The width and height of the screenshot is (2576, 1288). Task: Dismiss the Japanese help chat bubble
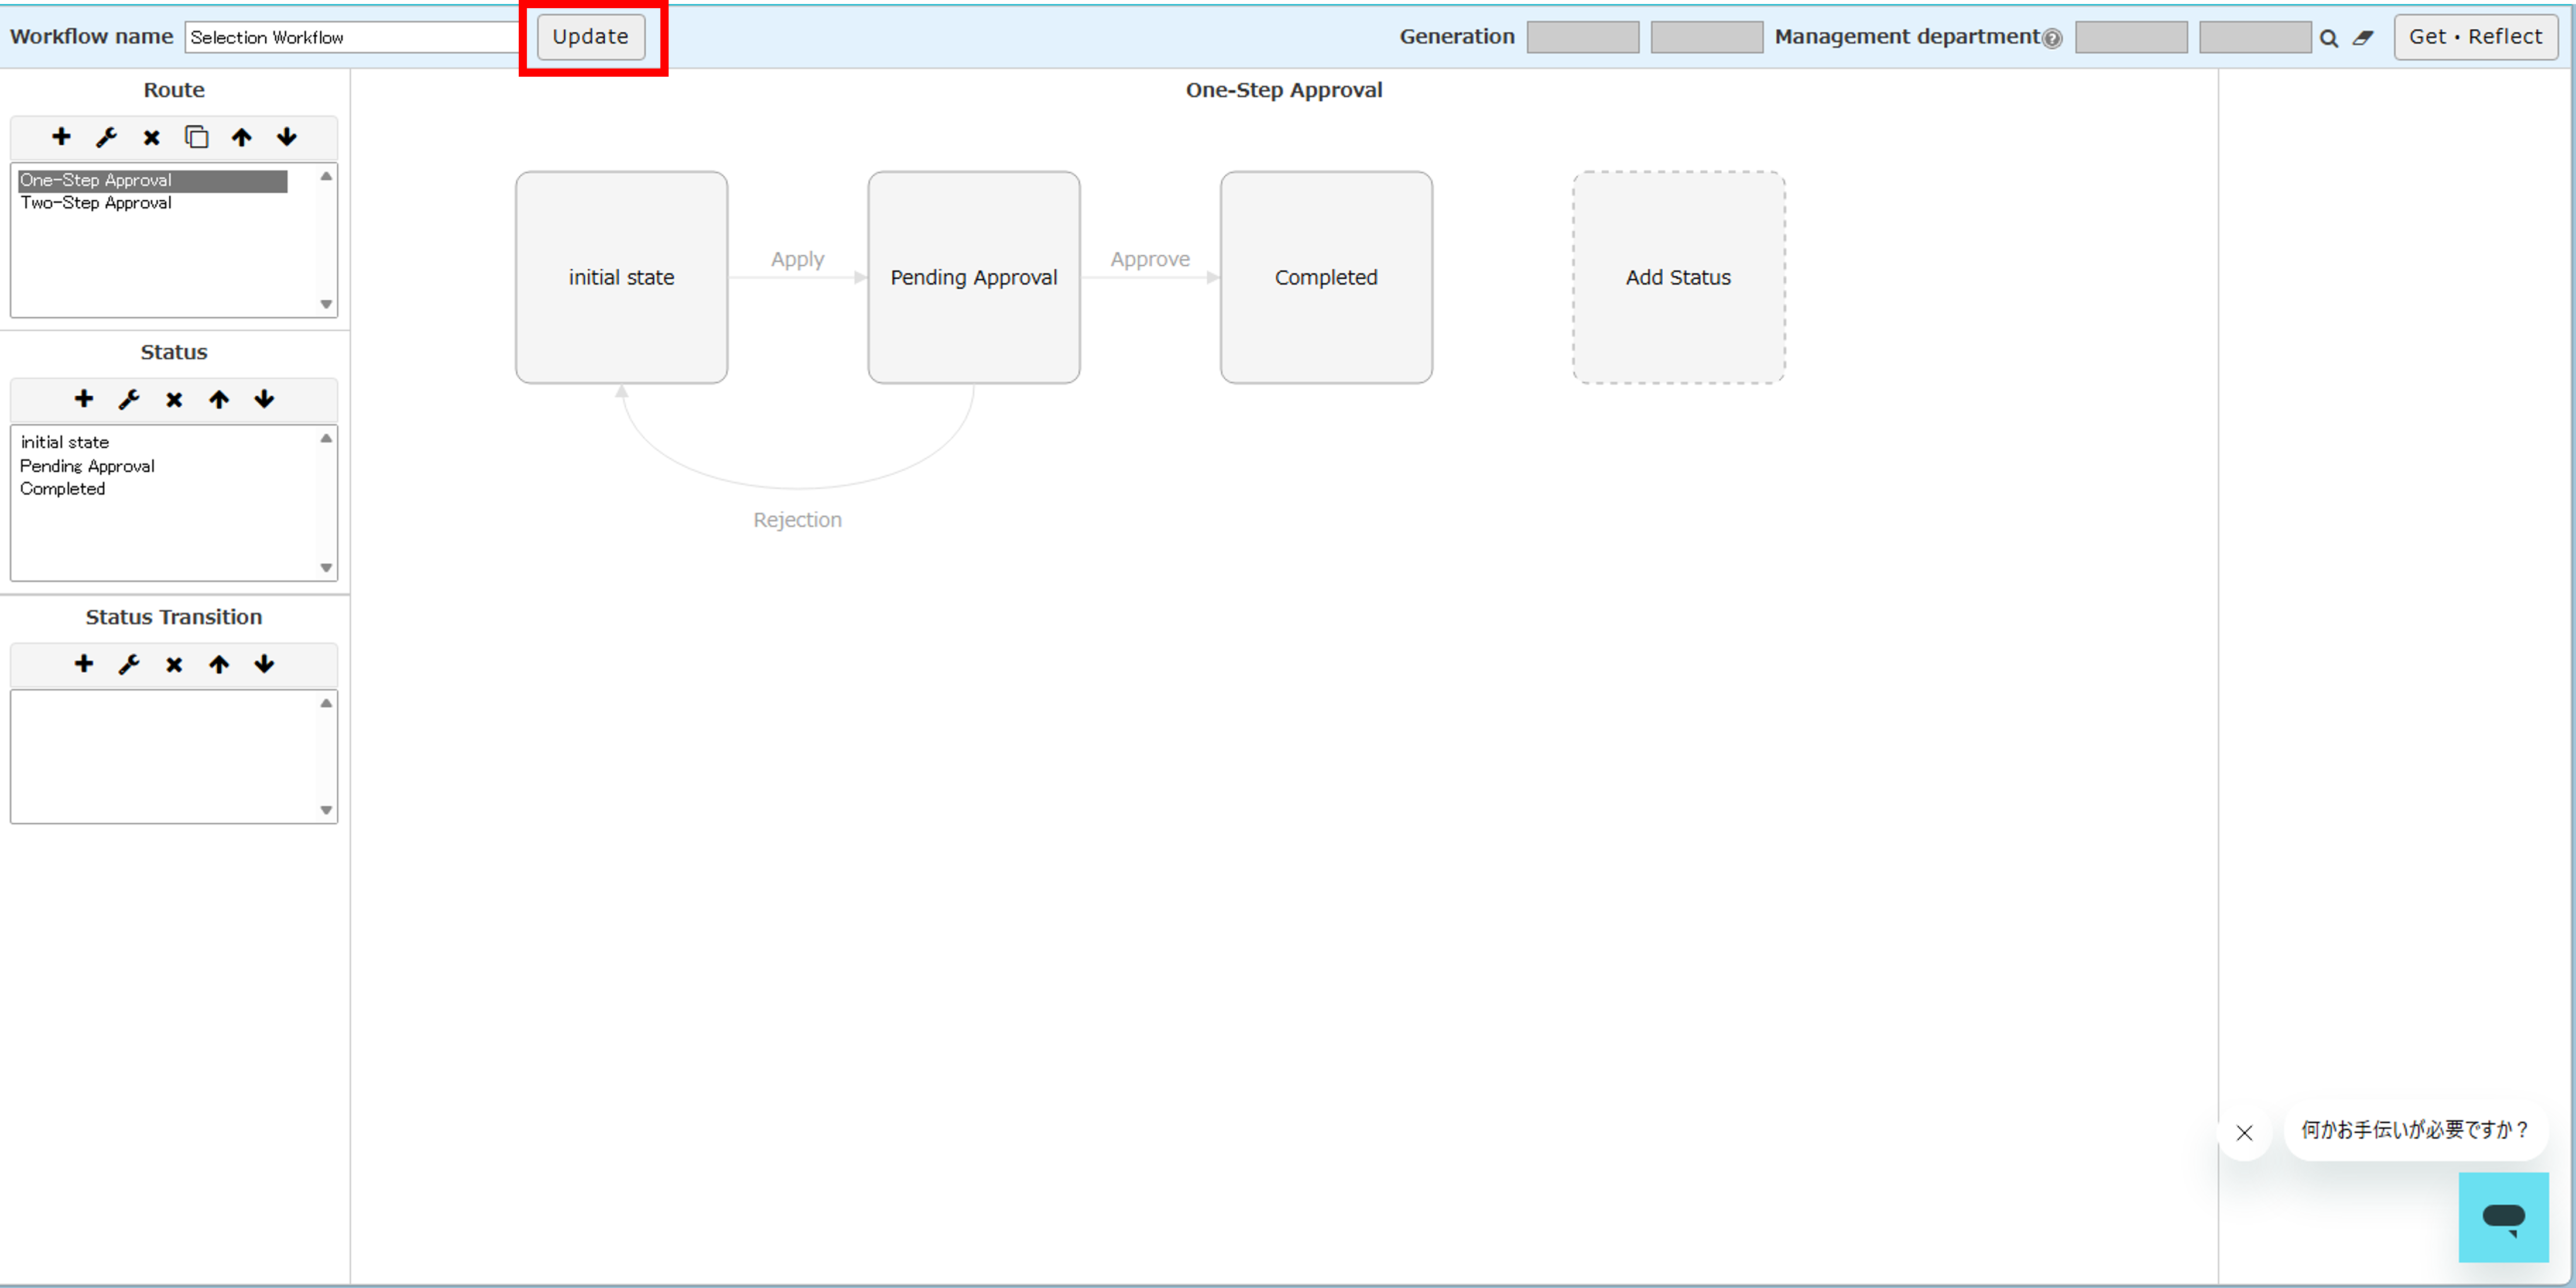(2244, 1132)
